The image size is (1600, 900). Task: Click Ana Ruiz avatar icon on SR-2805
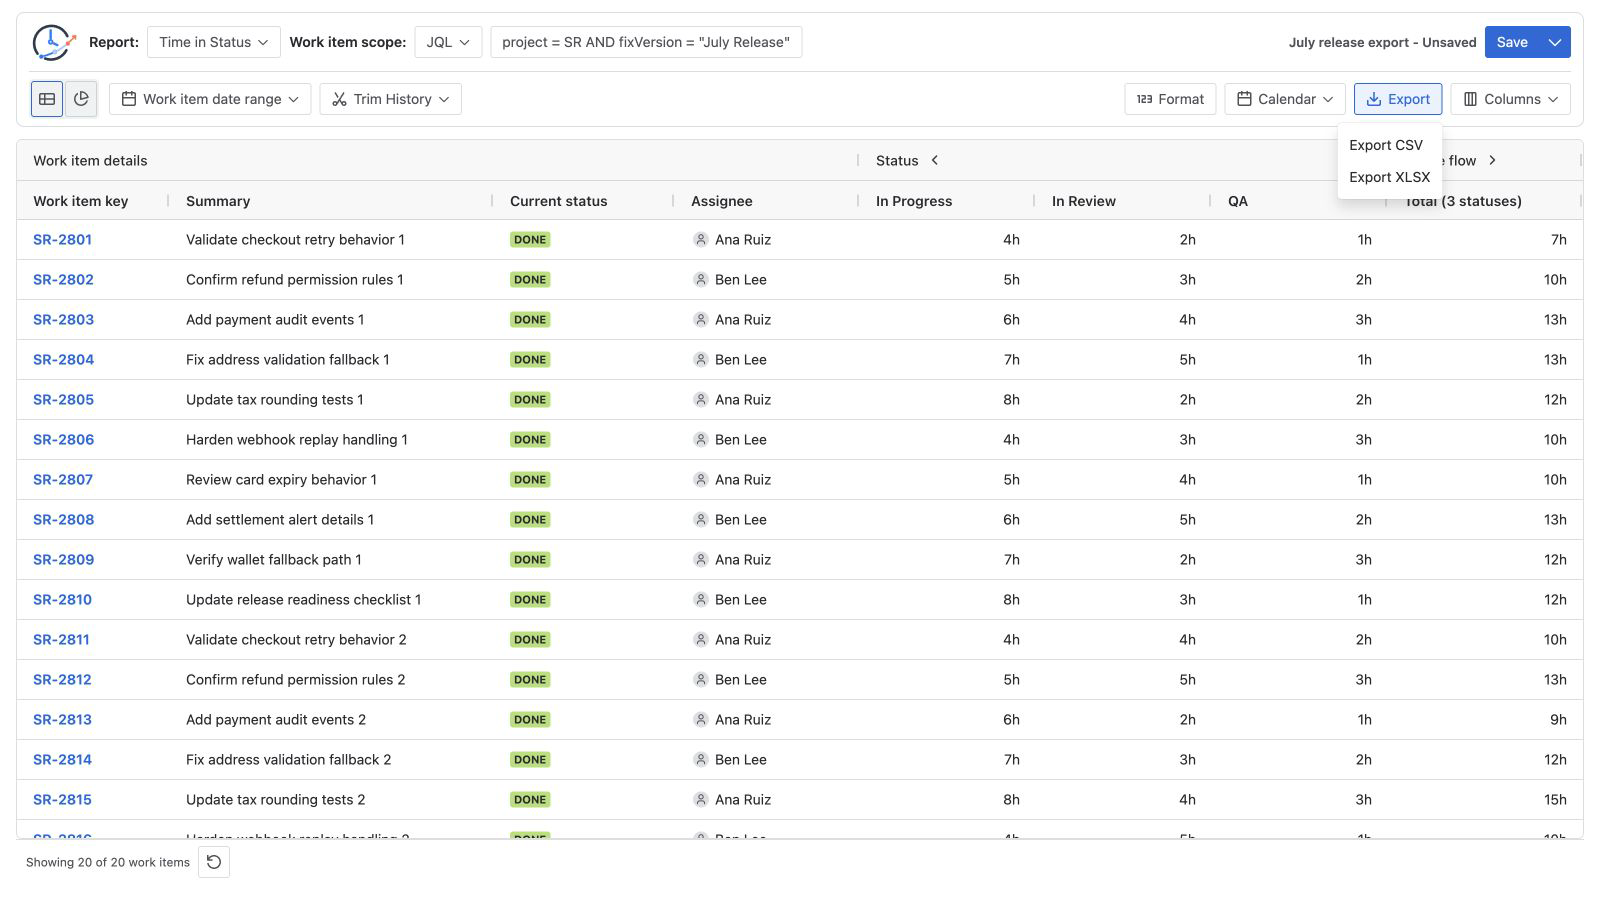point(701,400)
